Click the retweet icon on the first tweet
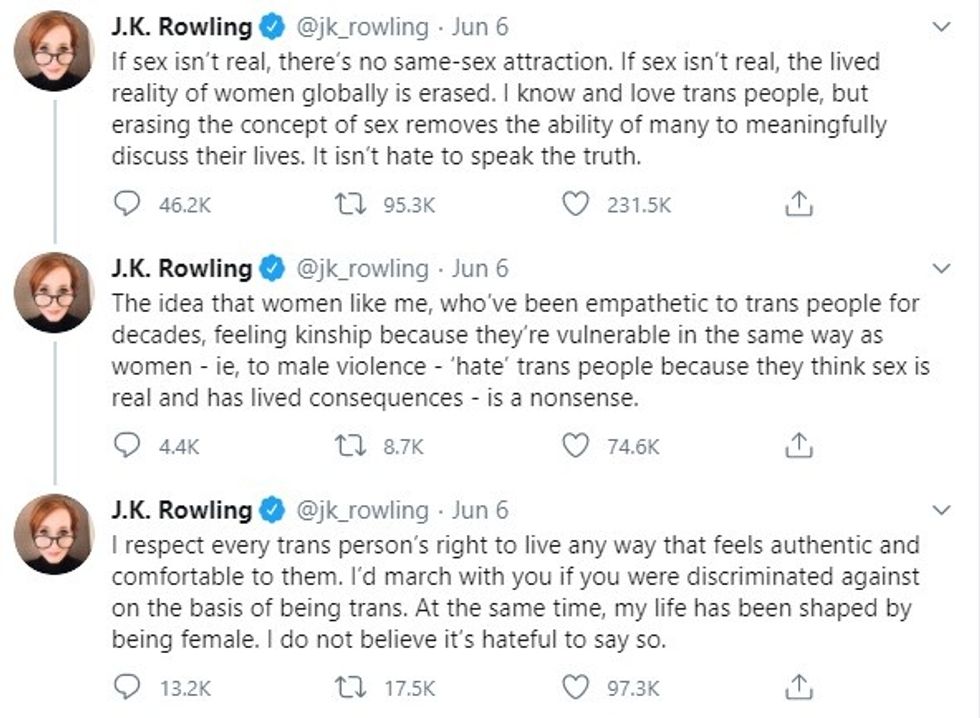 350,203
